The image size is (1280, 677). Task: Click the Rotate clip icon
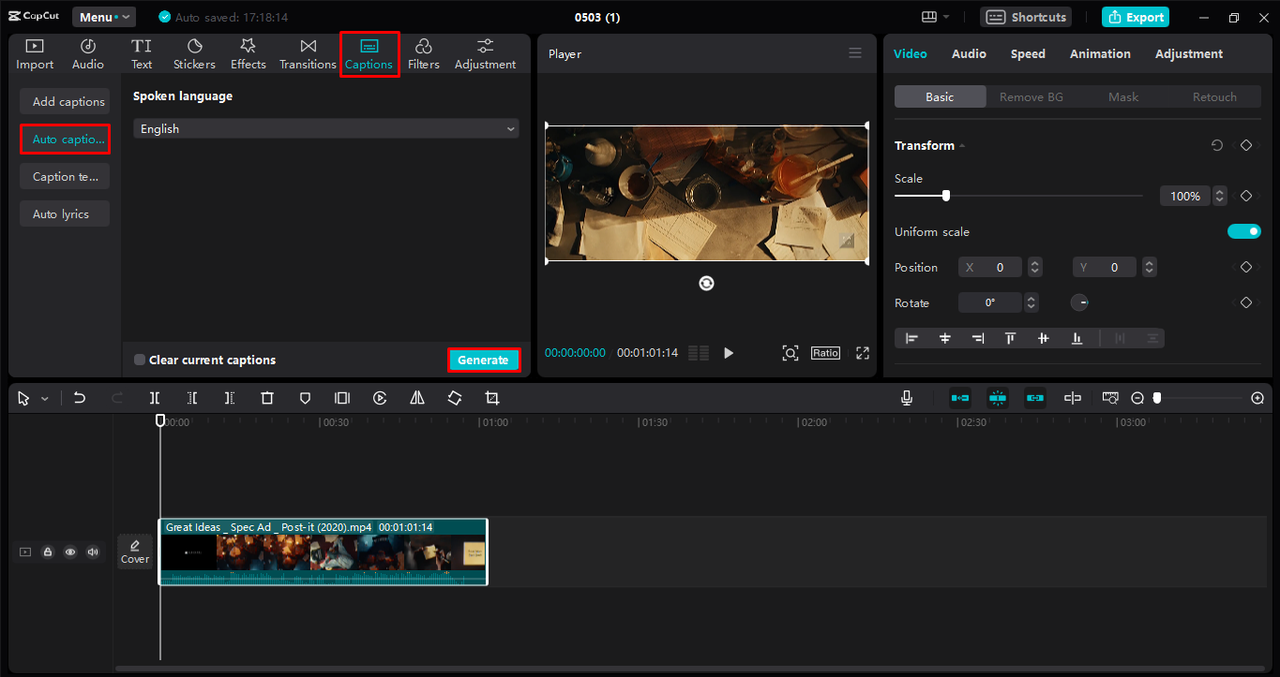pos(454,398)
